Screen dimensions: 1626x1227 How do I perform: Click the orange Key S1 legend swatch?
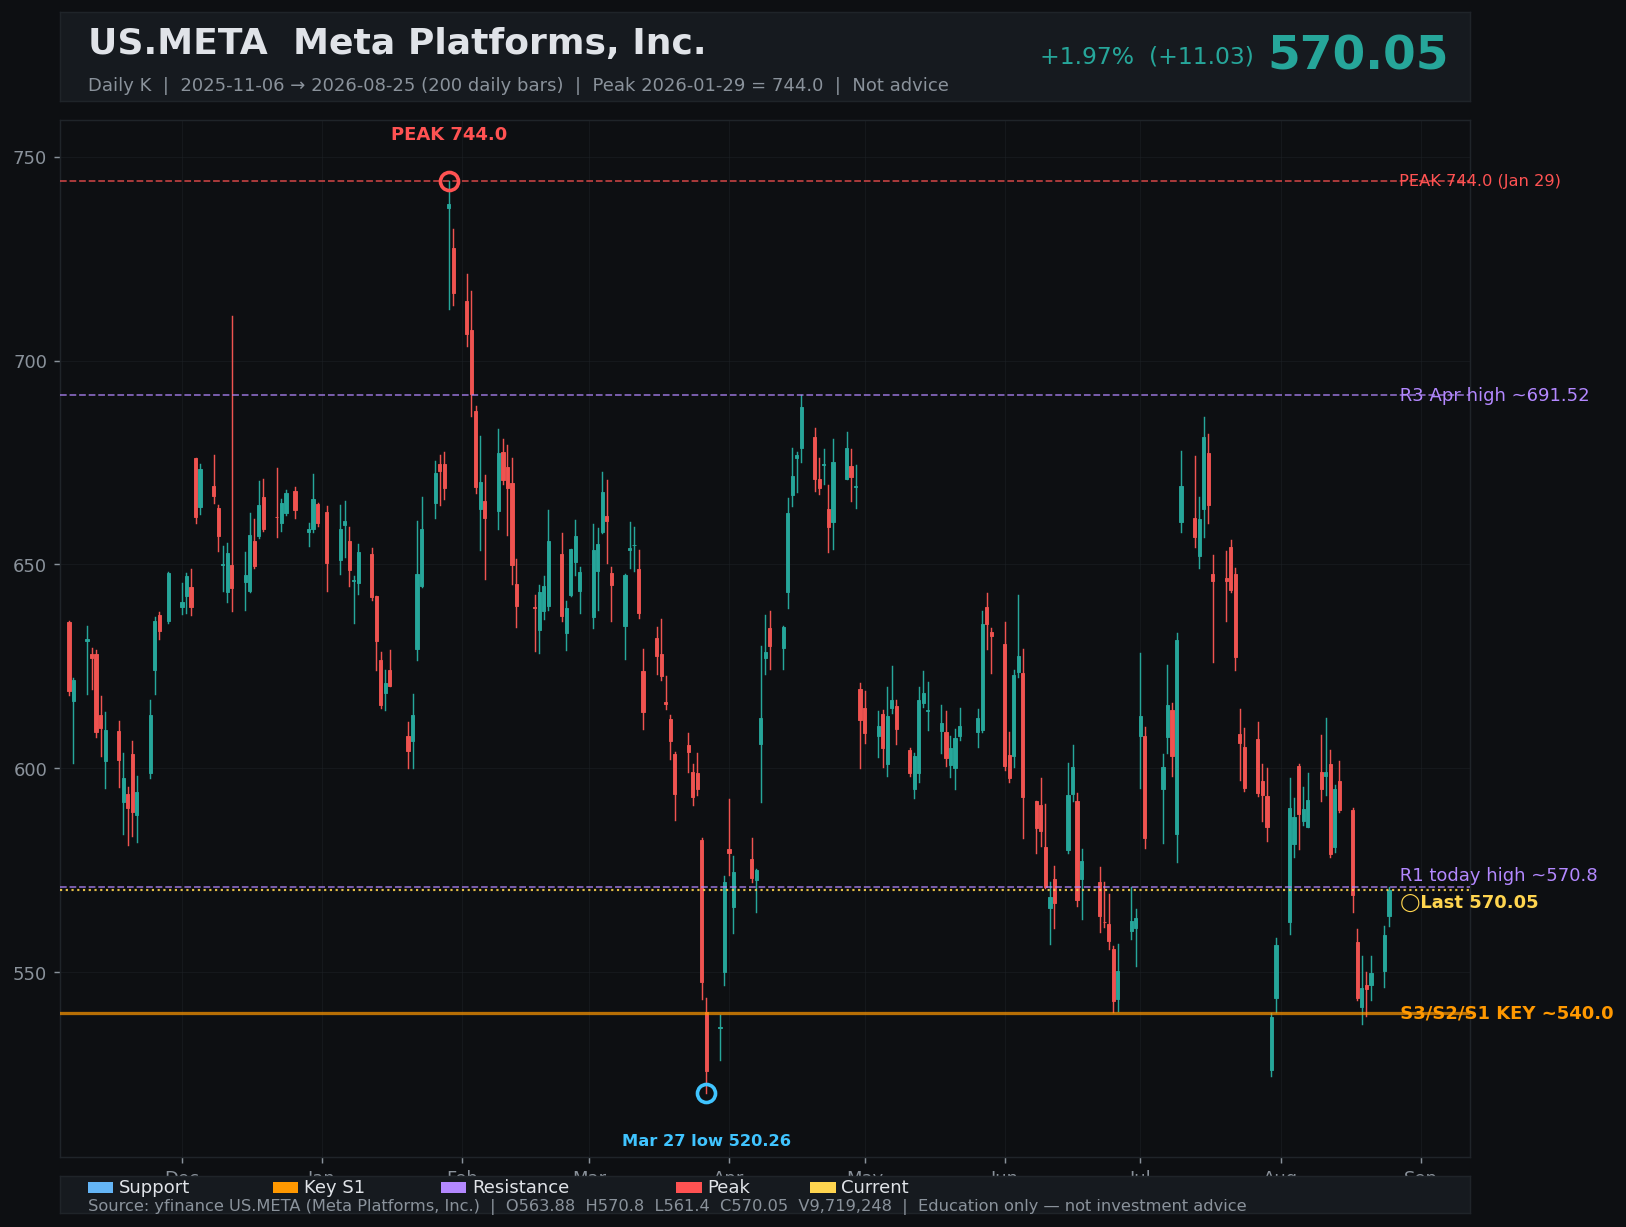(x=285, y=1187)
